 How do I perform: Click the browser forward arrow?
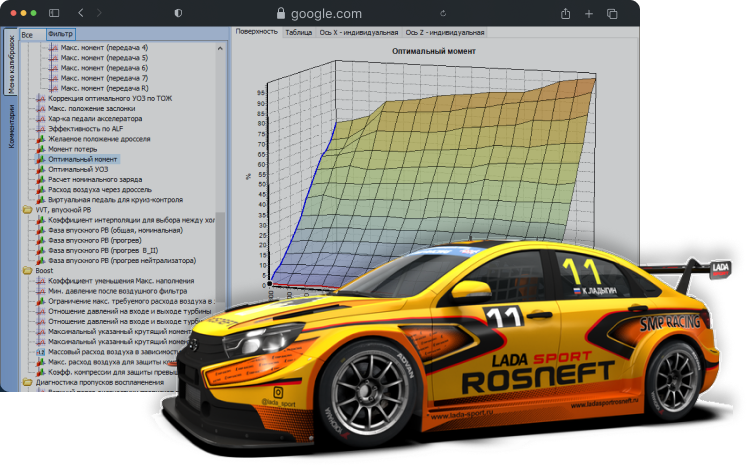(x=99, y=13)
